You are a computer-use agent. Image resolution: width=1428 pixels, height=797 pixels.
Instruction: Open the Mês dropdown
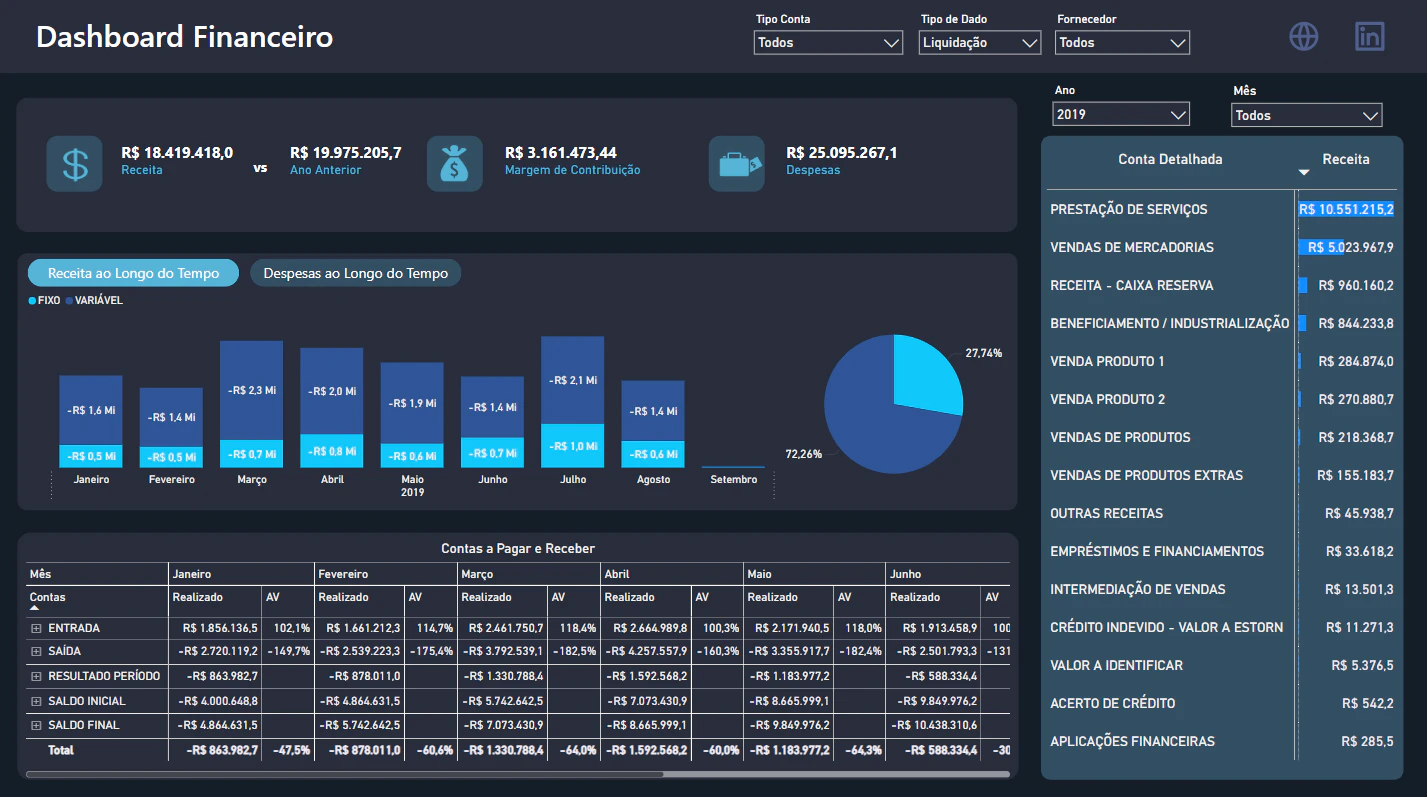[1307, 115]
